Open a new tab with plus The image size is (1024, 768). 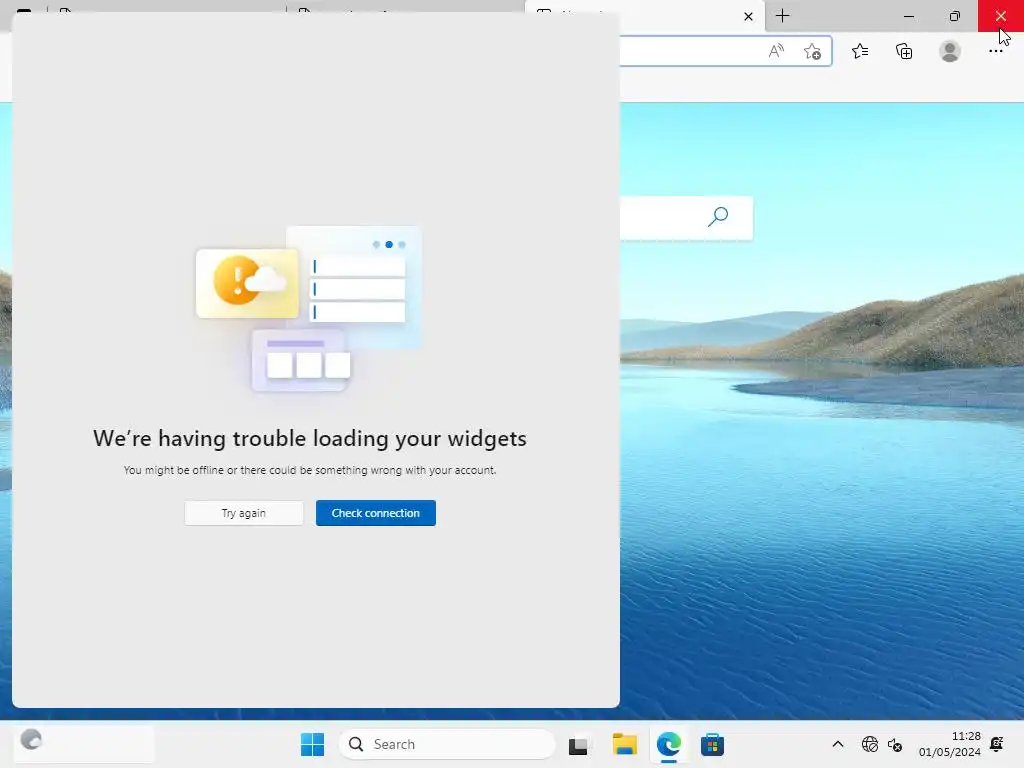coord(782,16)
